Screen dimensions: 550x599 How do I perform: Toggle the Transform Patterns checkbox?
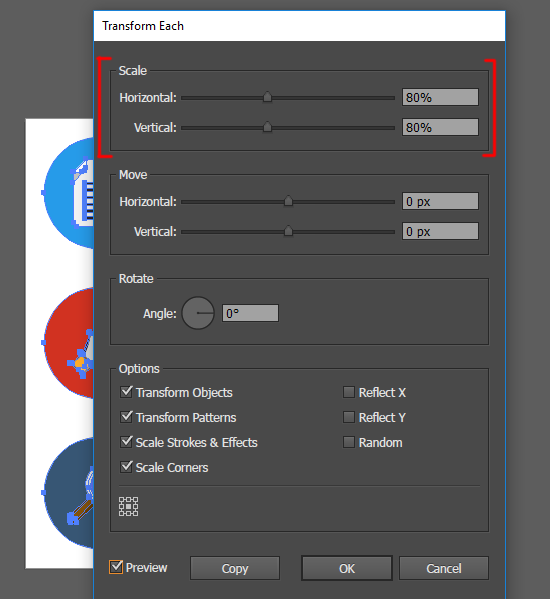coord(126,417)
